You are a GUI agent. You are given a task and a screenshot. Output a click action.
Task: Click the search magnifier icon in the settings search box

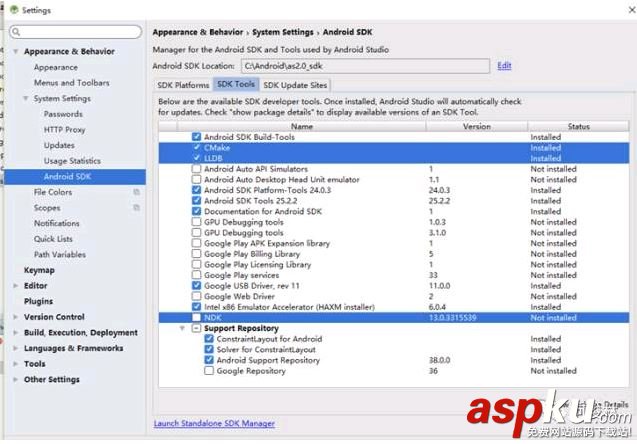point(16,32)
